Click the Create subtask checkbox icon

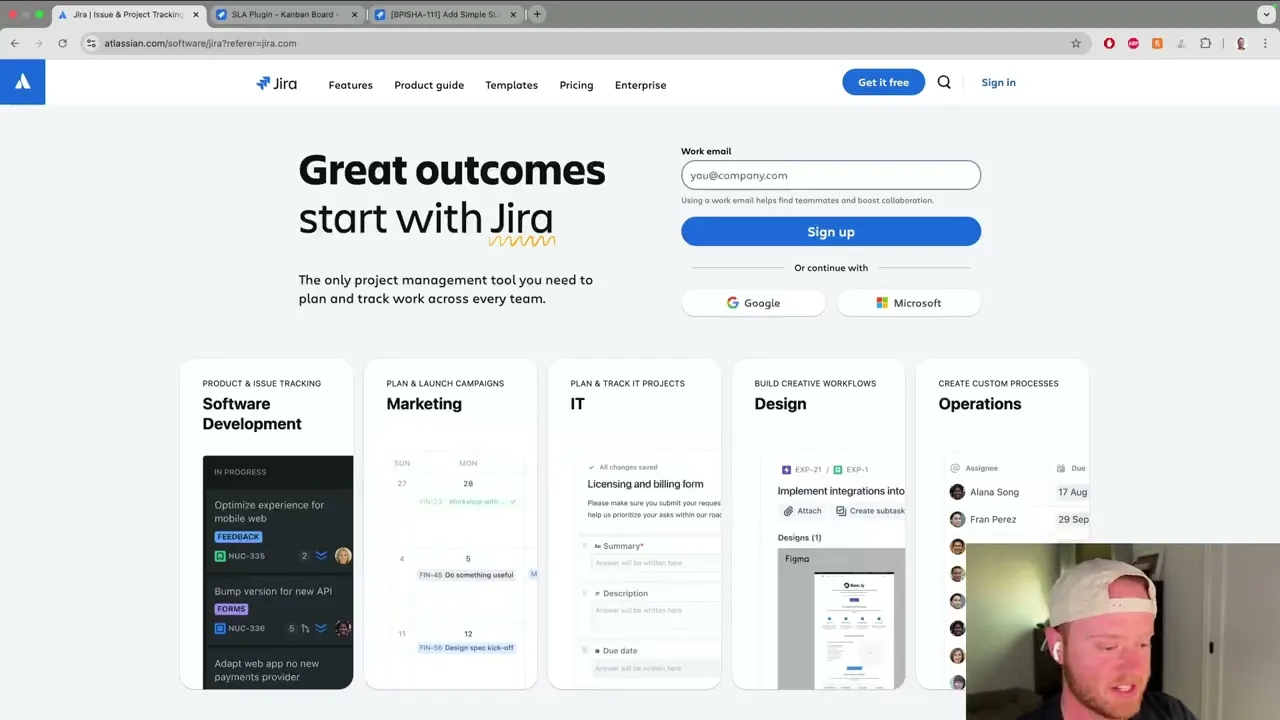point(841,511)
